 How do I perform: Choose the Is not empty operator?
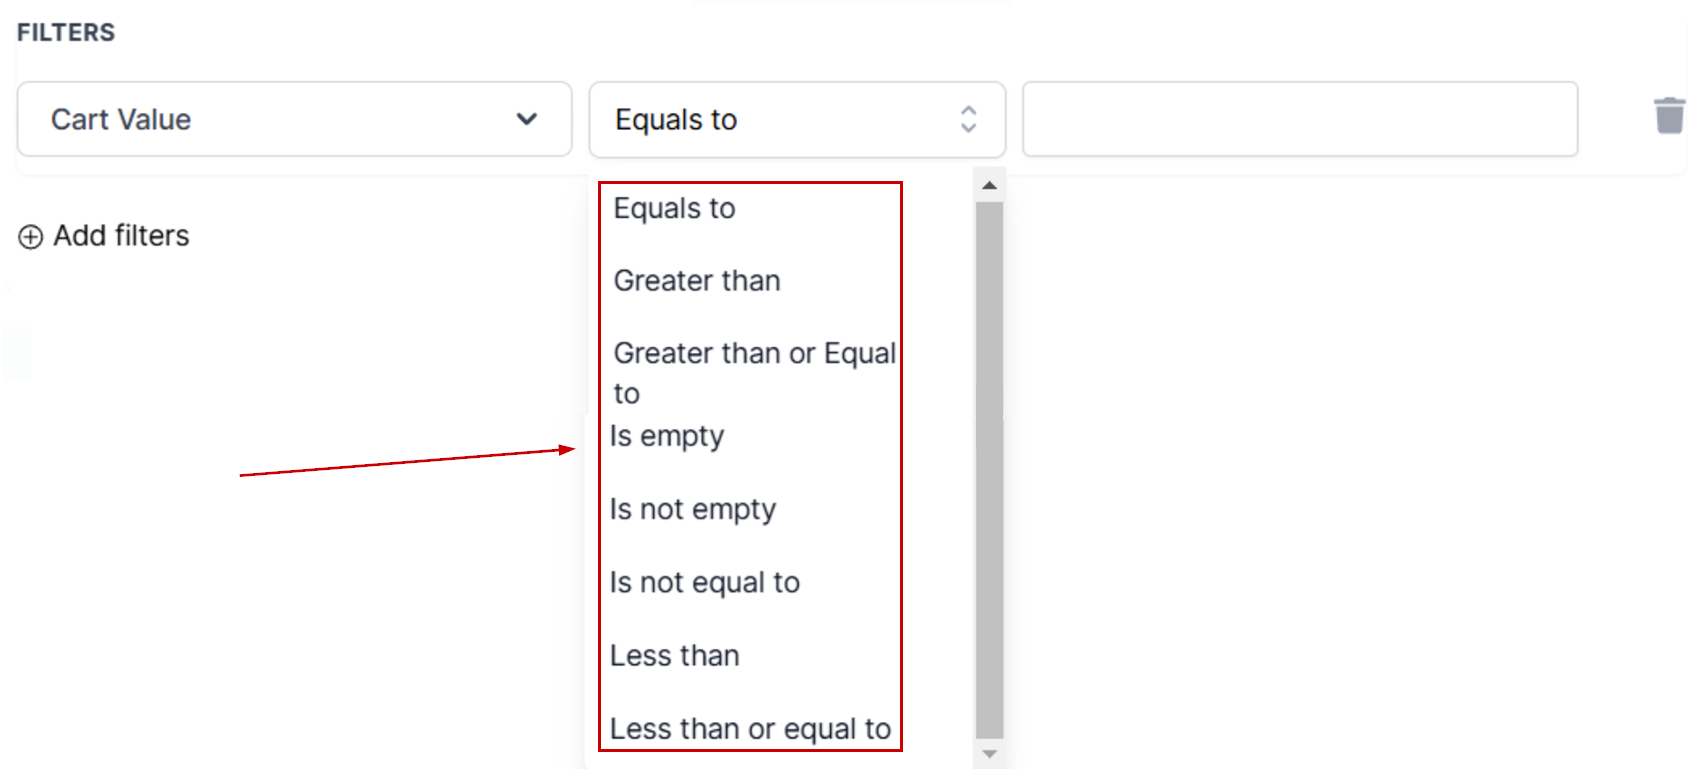[693, 509]
